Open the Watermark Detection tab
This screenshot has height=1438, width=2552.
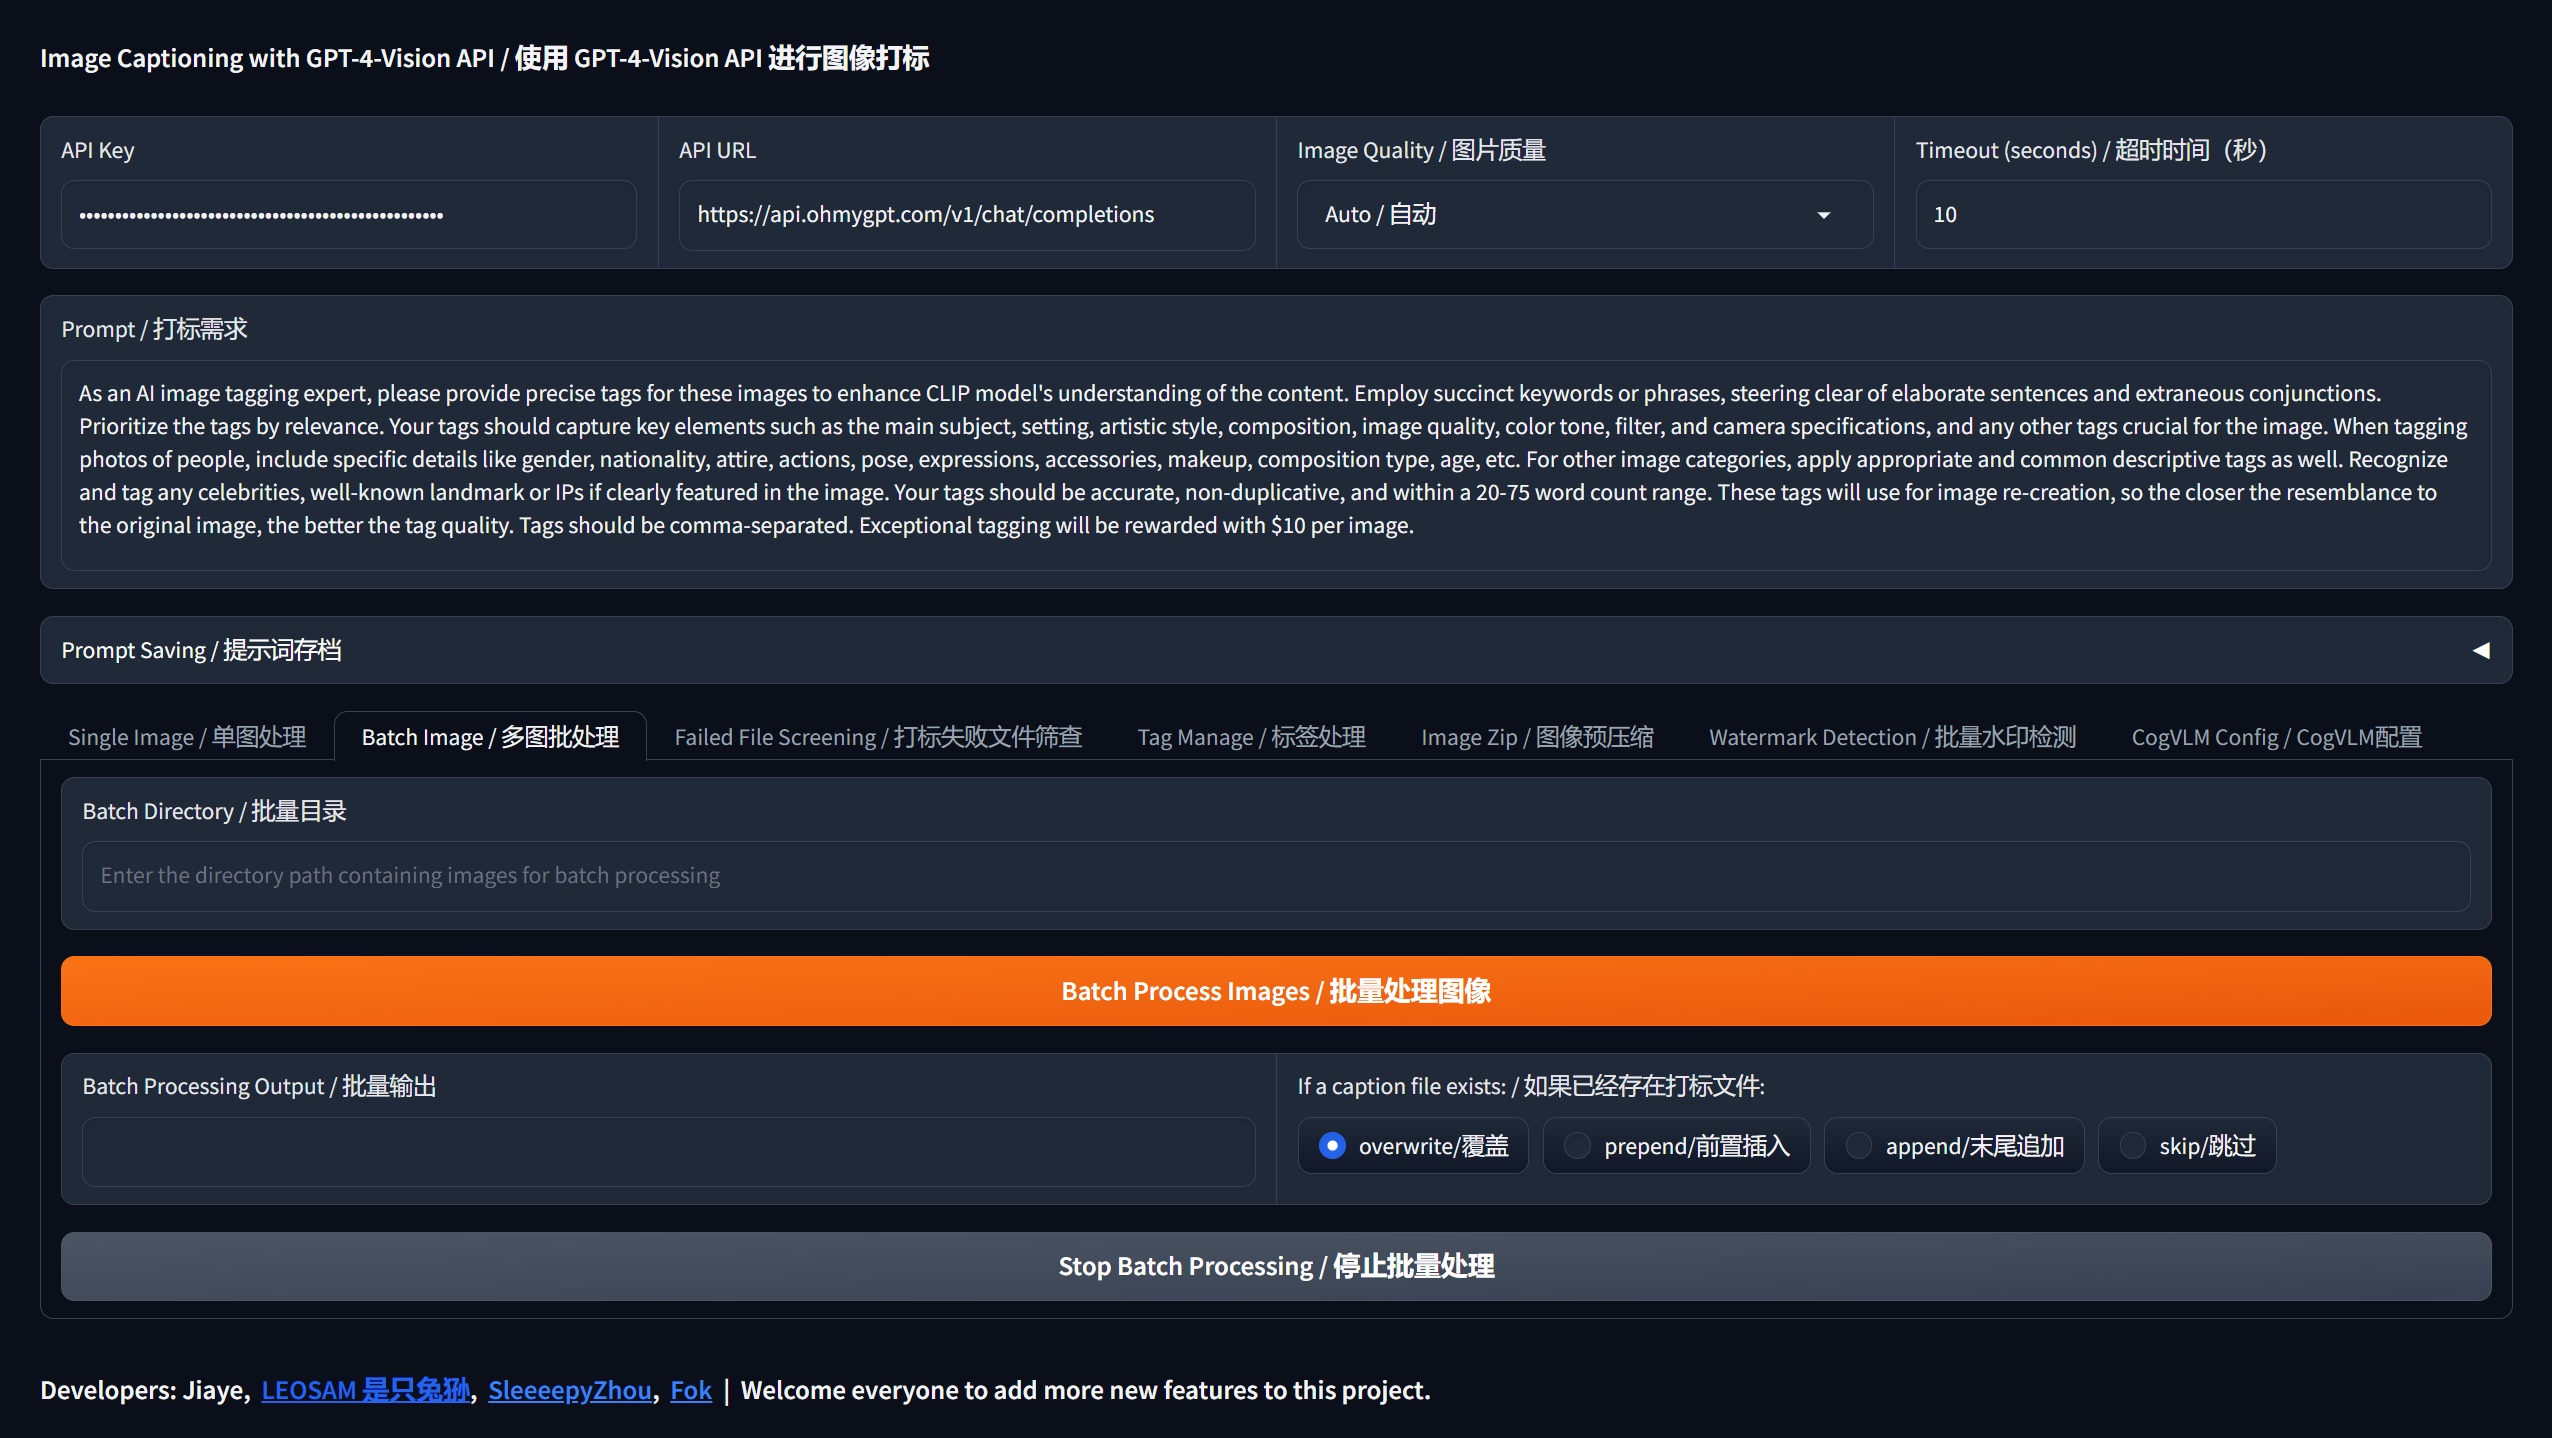[1892, 737]
